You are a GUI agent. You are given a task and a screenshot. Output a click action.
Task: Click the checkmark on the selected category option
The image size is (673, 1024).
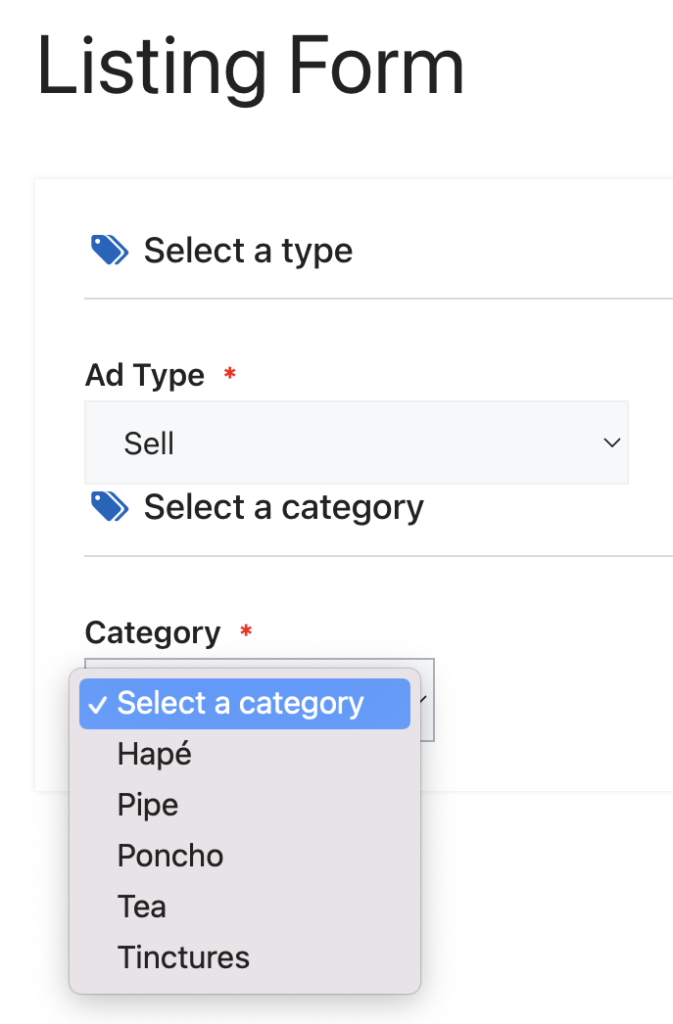click(97, 704)
